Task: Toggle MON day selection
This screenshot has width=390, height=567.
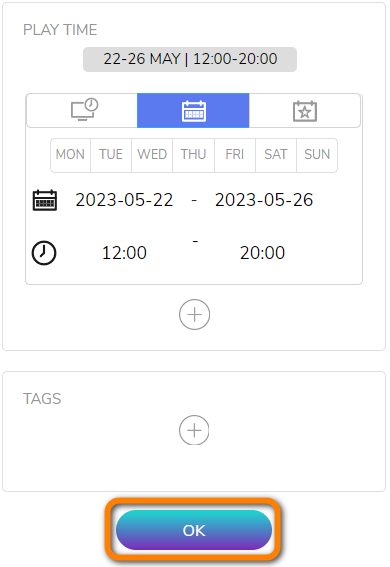Action: [x=70, y=155]
